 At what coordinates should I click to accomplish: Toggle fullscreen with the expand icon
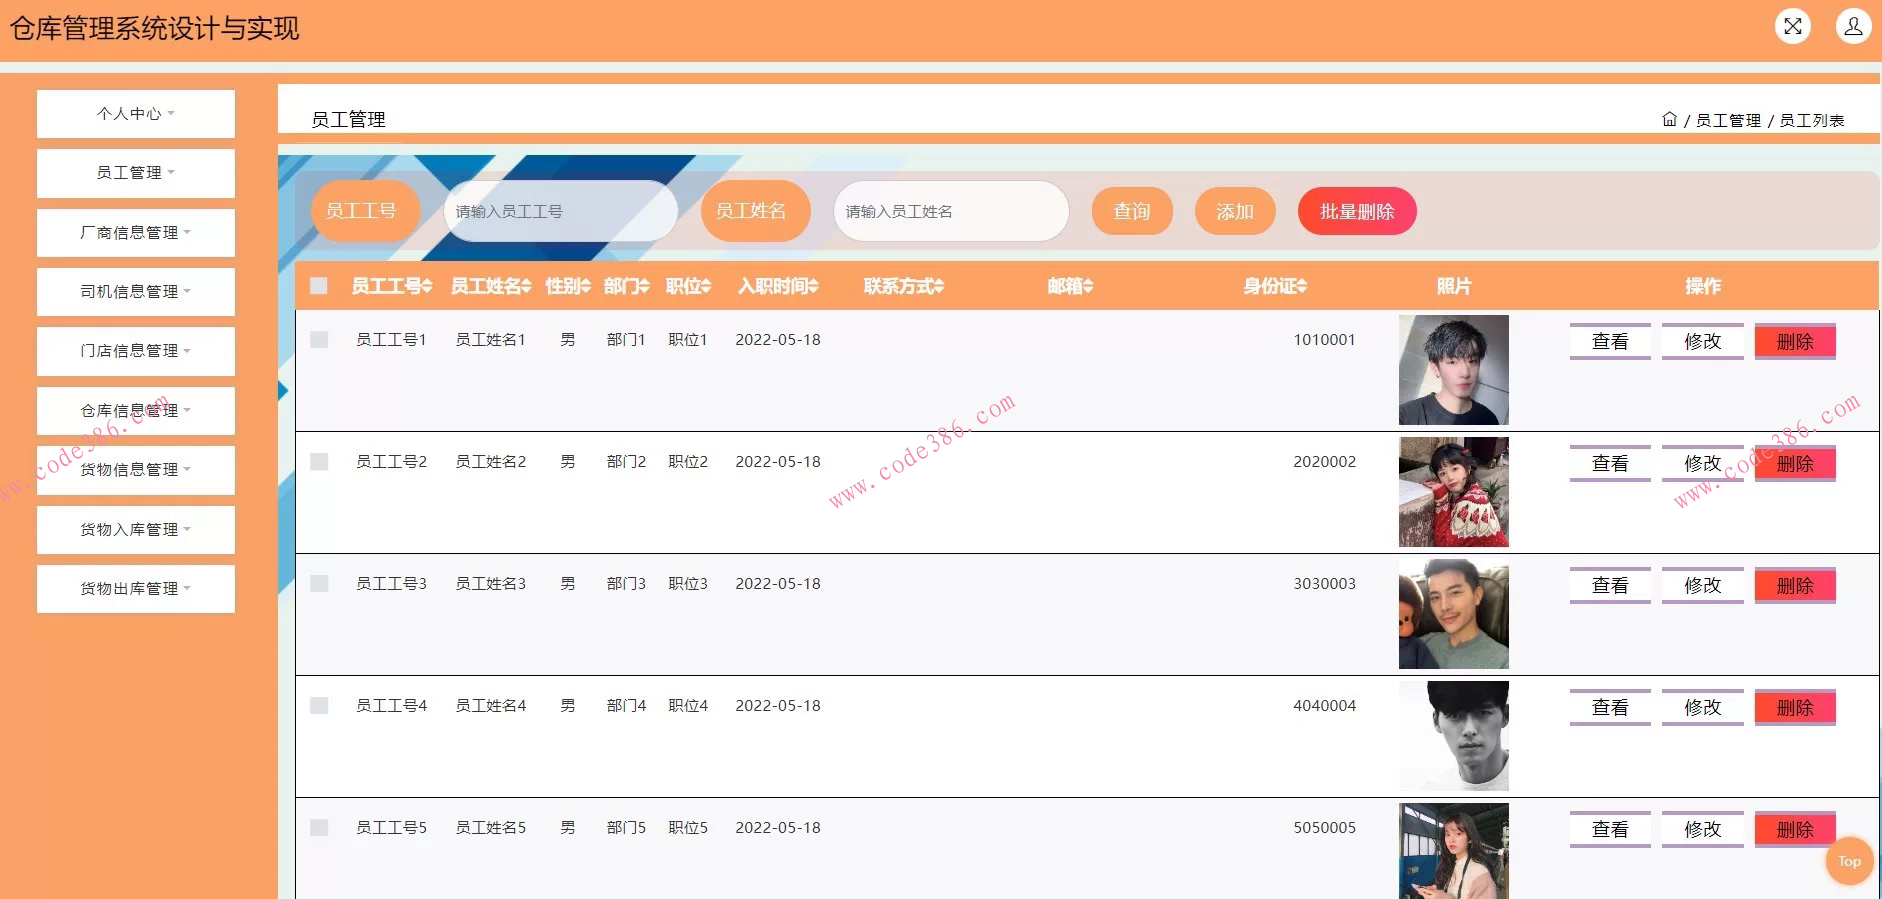[1792, 26]
